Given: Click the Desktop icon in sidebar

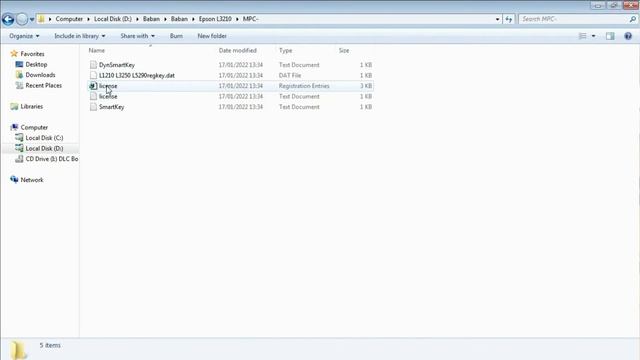Looking at the screenshot, I should click(19, 64).
